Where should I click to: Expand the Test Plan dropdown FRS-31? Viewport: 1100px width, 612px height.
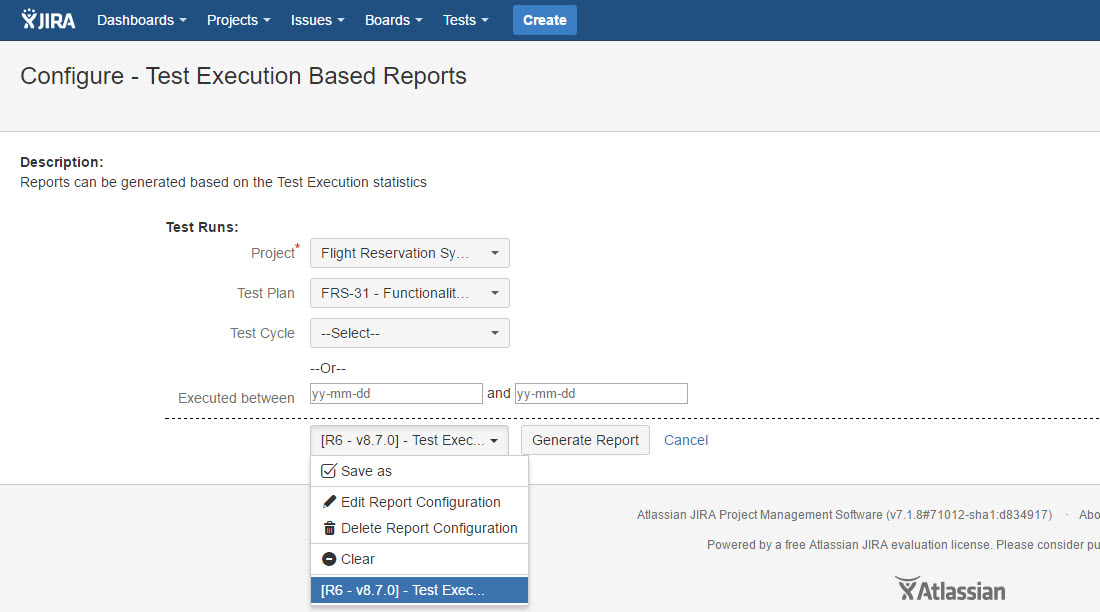(x=409, y=293)
